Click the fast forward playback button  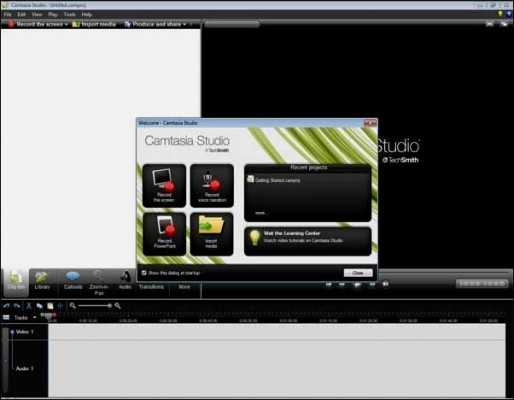pyautogui.click(x=372, y=284)
